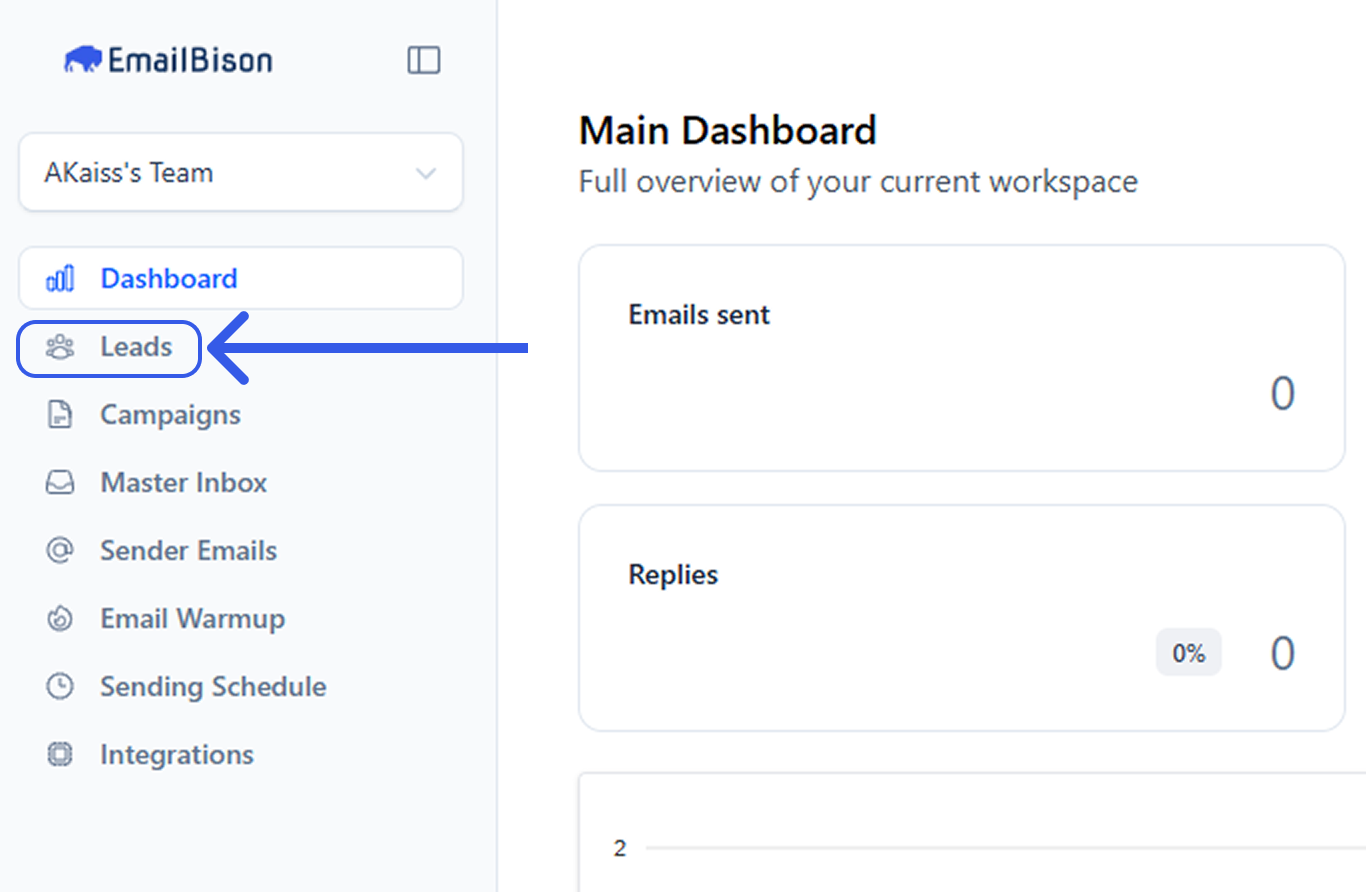Click the Emails sent stat card title

coord(699,315)
